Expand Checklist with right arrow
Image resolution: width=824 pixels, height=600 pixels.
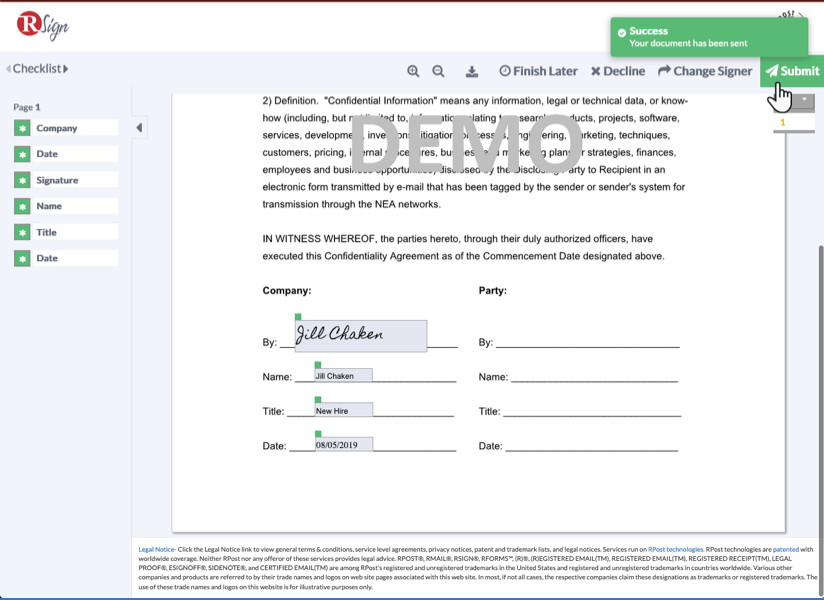click(x=66, y=69)
